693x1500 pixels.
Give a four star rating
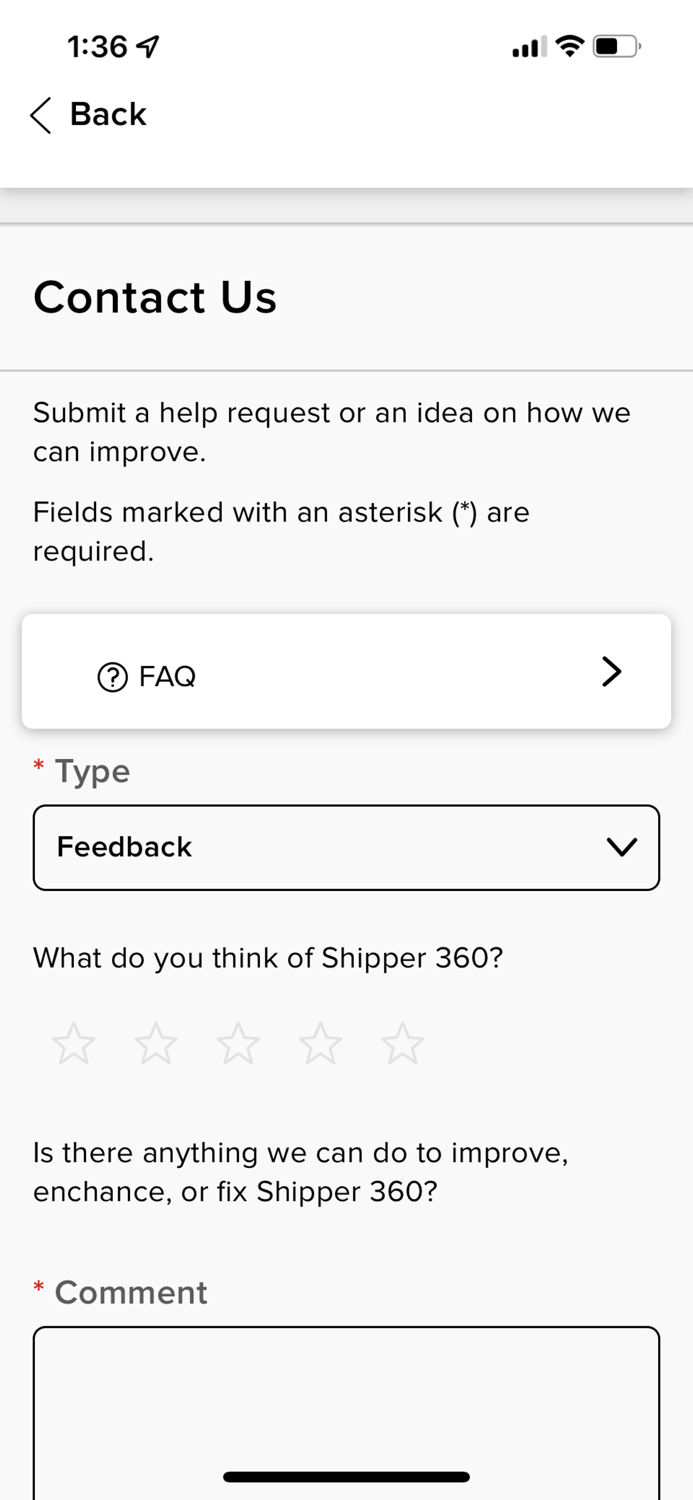(320, 1043)
